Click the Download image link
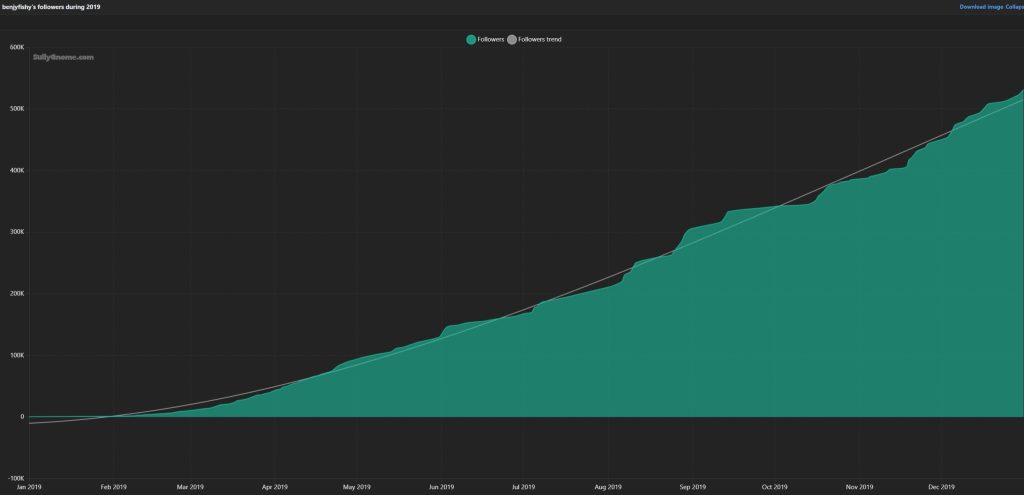This screenshot has width=1024, height=495. point(981,7)
